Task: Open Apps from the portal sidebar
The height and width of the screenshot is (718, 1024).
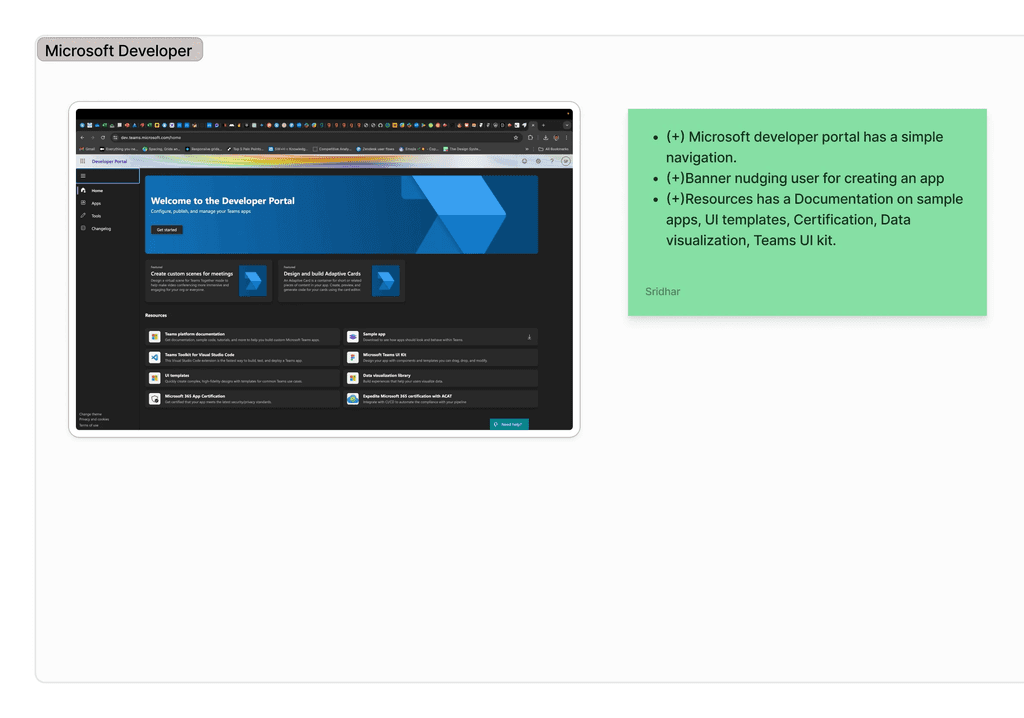Action: click(x=95, y=203)
